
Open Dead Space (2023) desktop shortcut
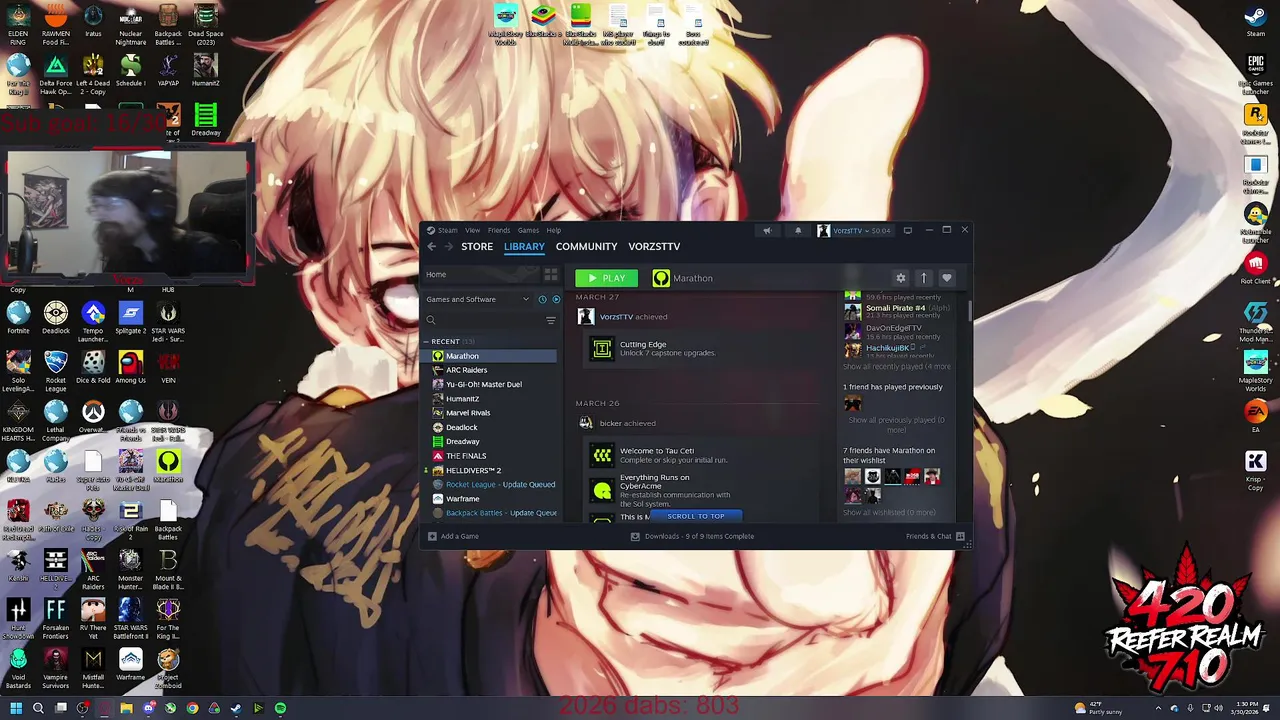(x=206, y=24)
